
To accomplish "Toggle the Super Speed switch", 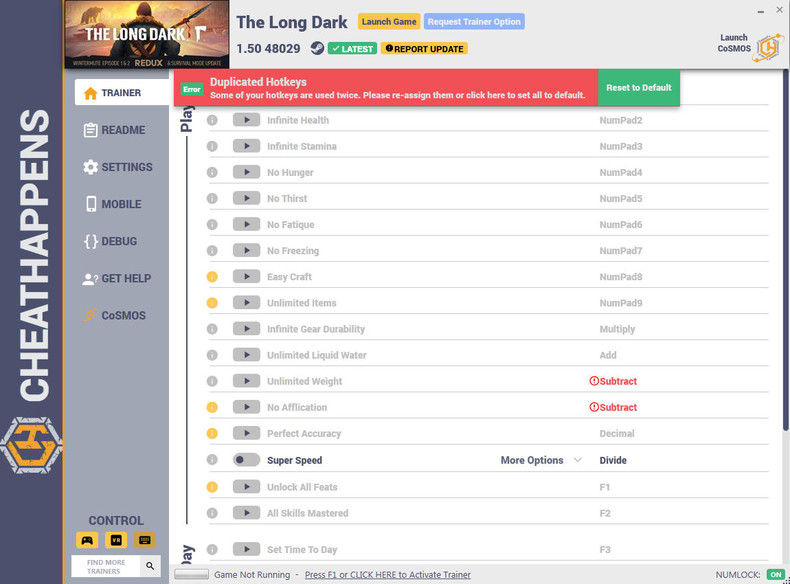I will click(246, 460).
